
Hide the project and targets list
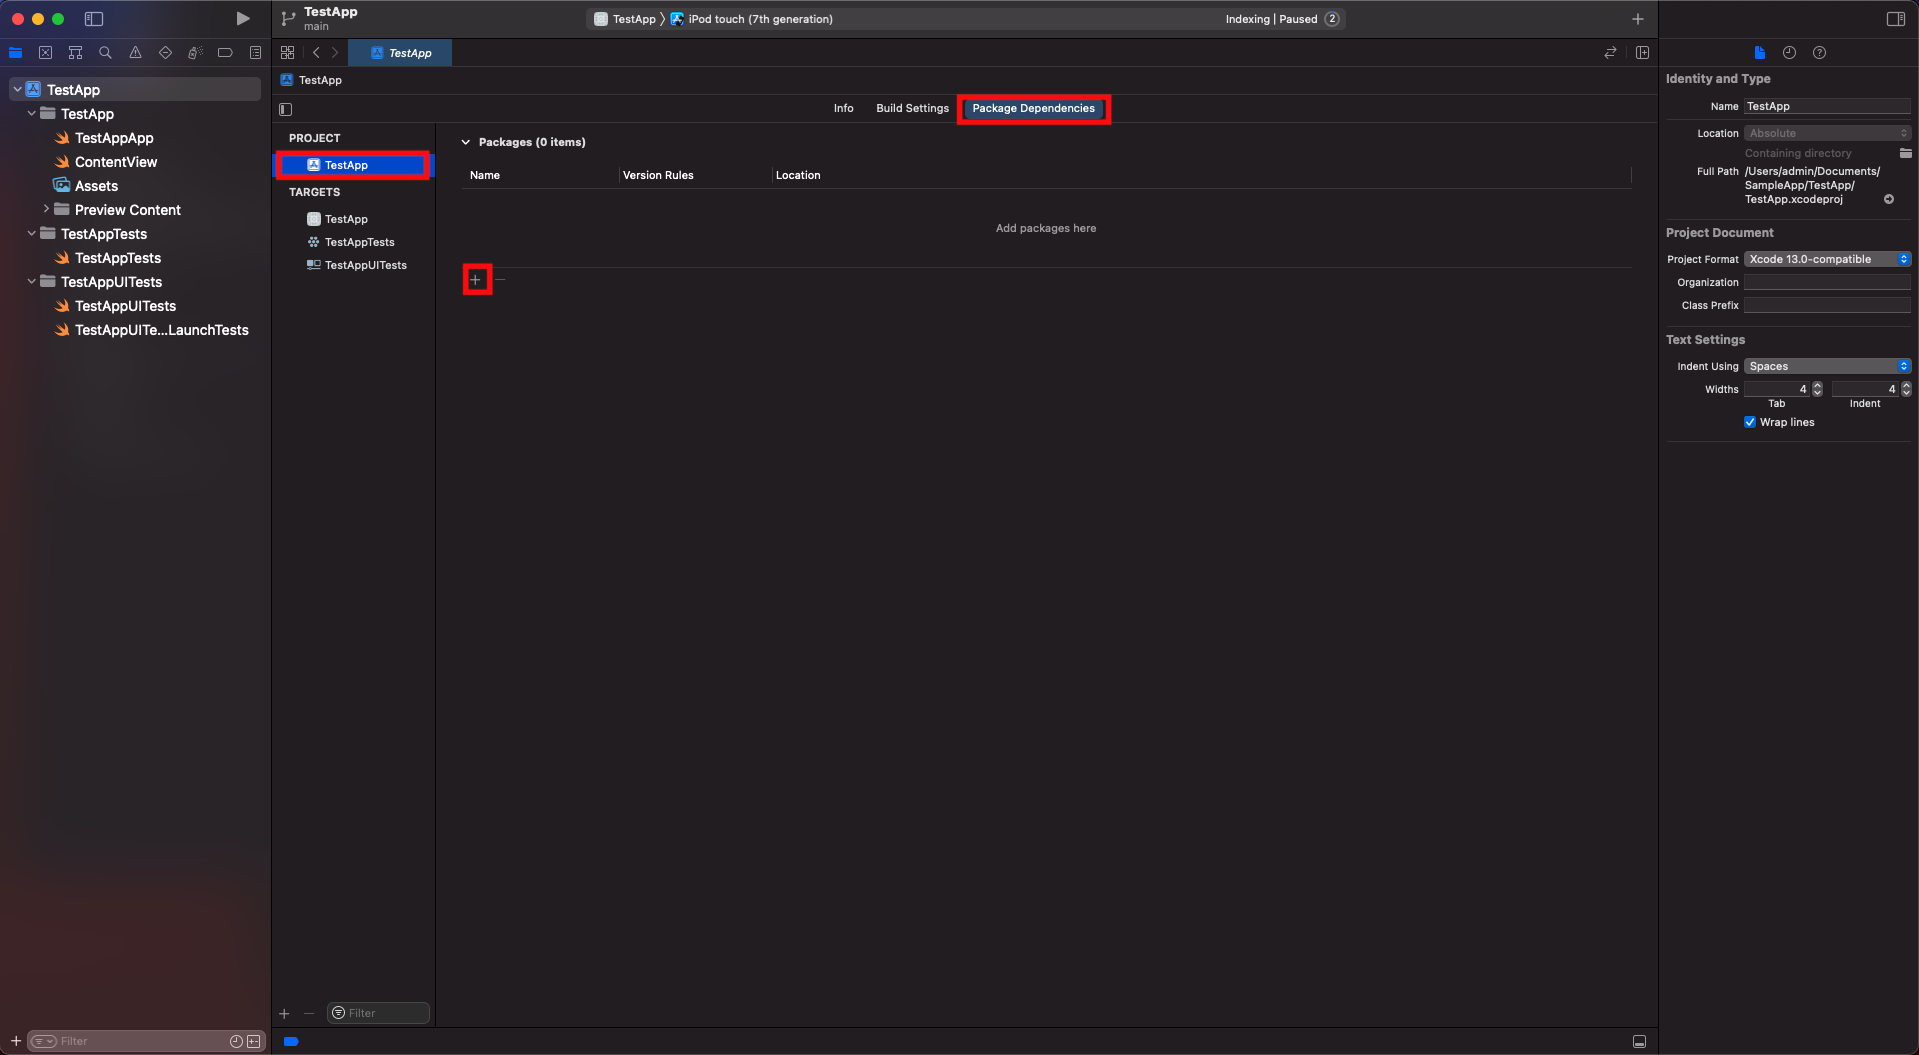(x=286, y=109)
